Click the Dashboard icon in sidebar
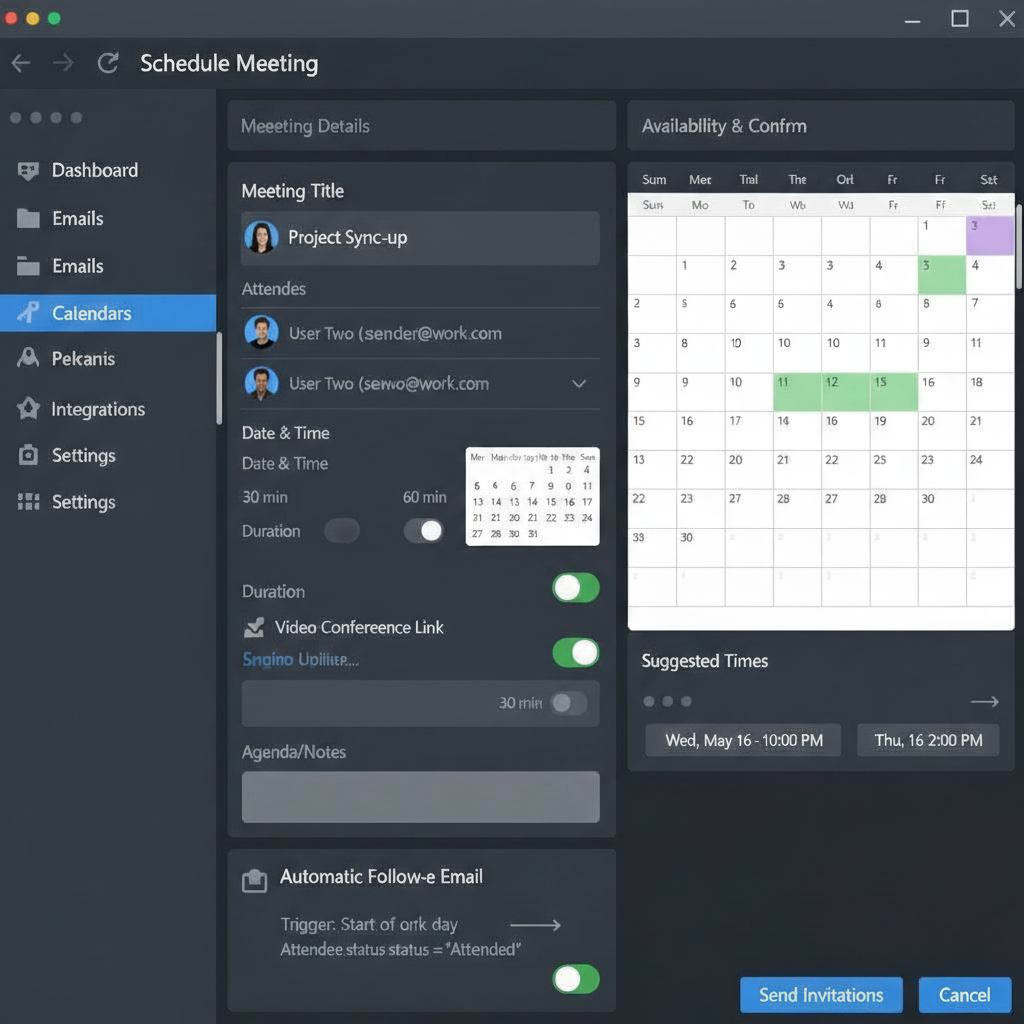 (x=28, y=171)
